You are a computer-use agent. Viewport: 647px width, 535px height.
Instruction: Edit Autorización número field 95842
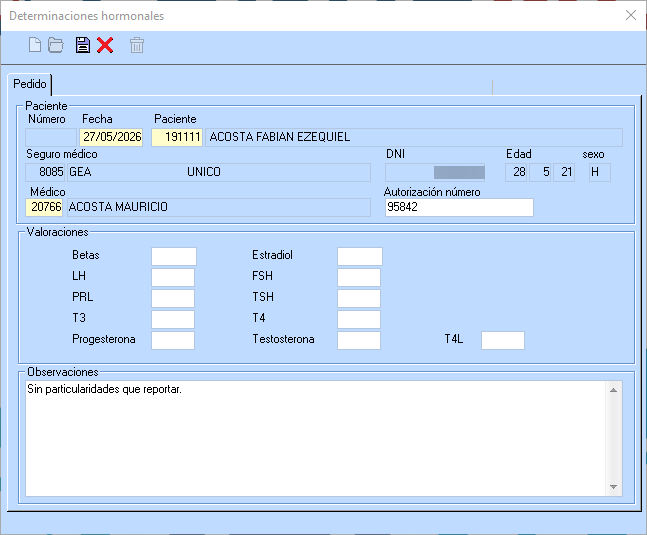[x=459, y=207]
